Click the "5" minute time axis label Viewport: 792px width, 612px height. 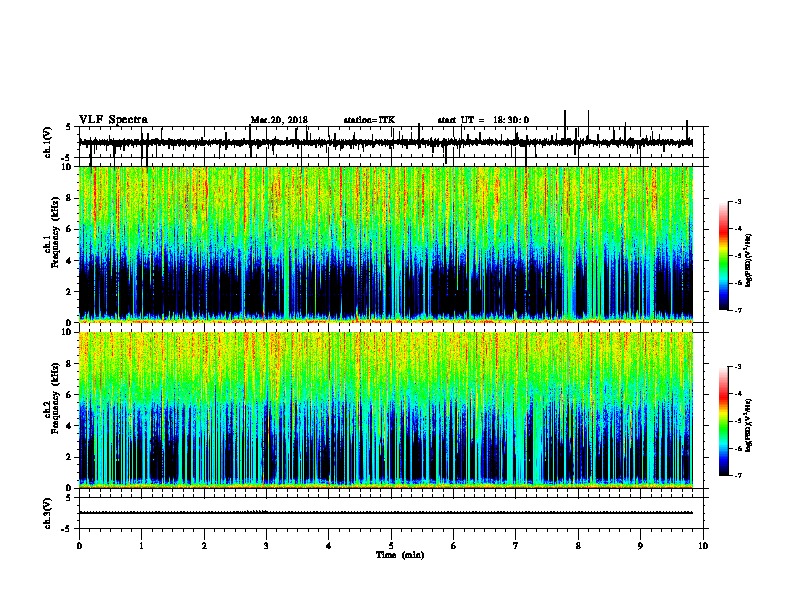pyautogui.click(x=391, y=546)
